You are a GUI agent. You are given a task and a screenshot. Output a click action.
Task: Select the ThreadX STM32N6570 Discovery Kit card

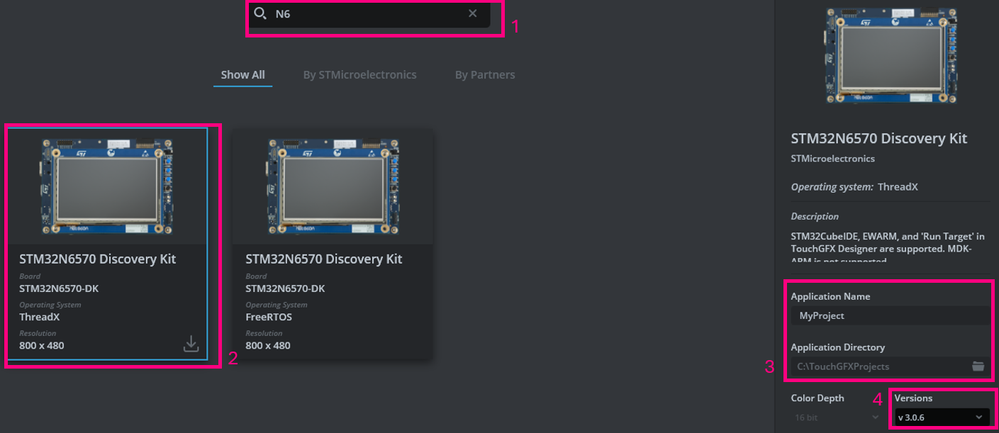[107, 243]
